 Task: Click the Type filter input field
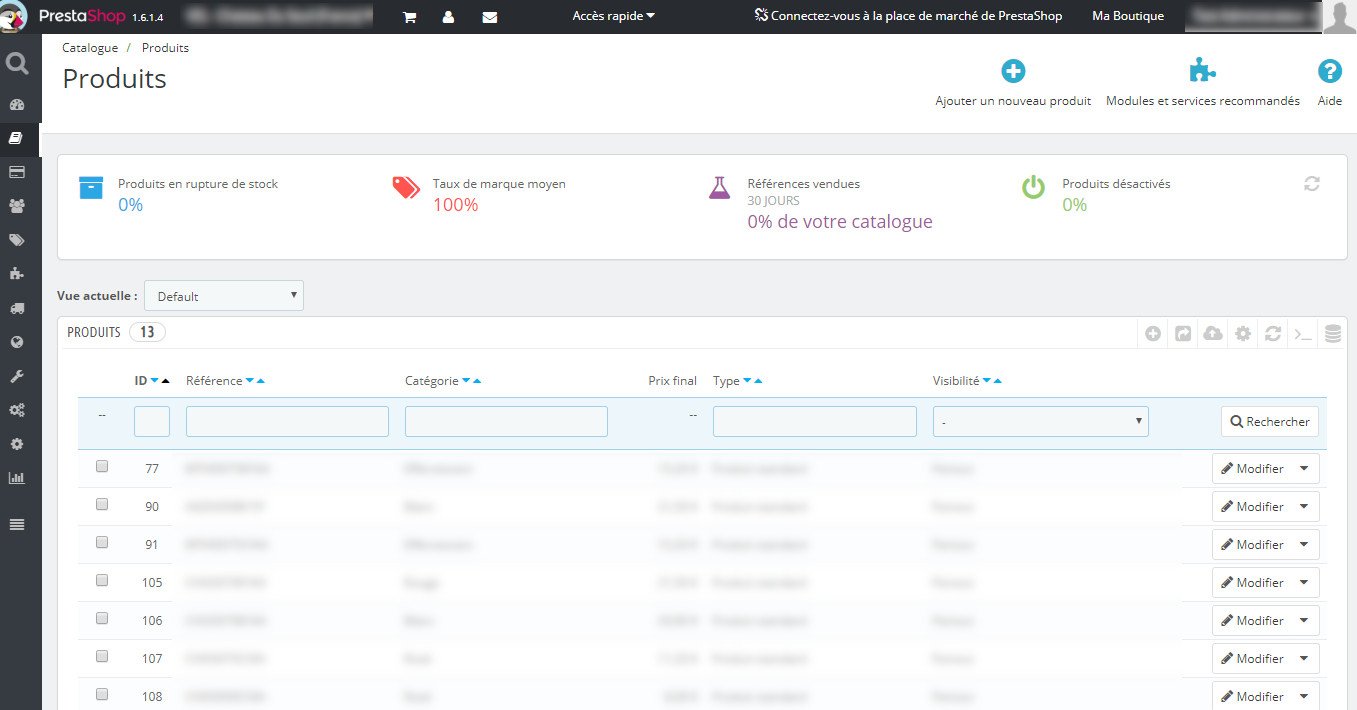point(815,421)
